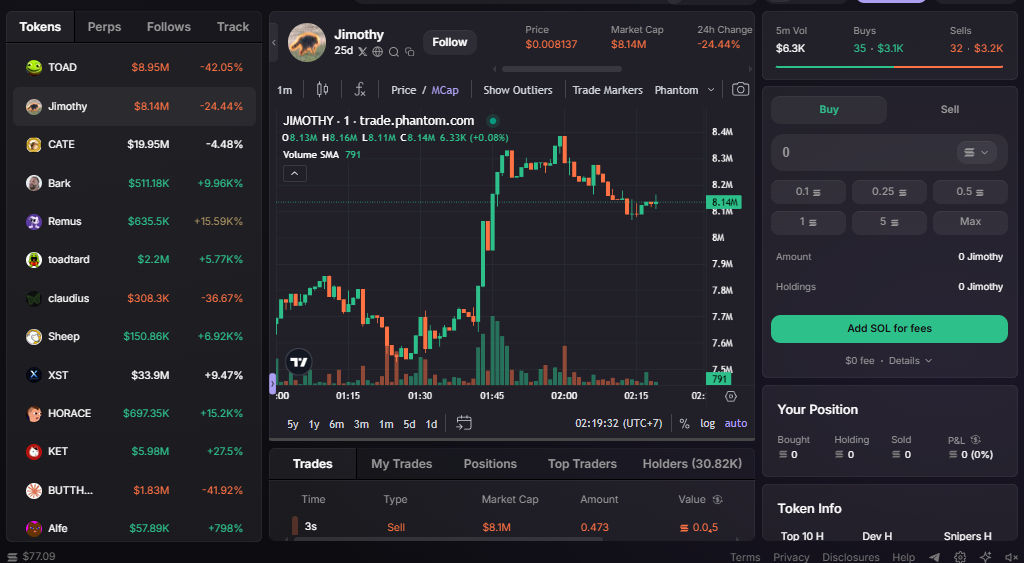
Task: Select the CATE token icon
Action: click(x=34, y=144)
